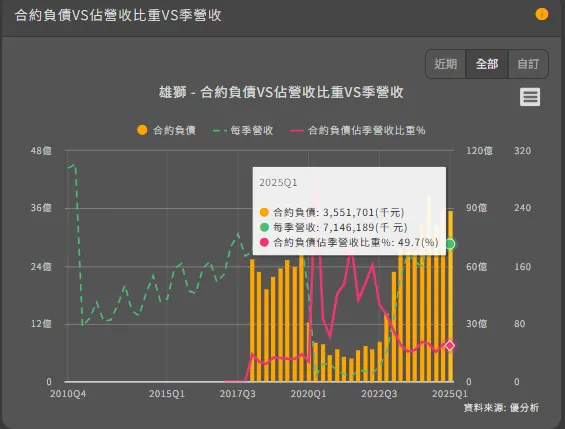Viewport: 565px width, 429px height.
Task: Click the 60億 right axis label
Action: click(476, 267)
